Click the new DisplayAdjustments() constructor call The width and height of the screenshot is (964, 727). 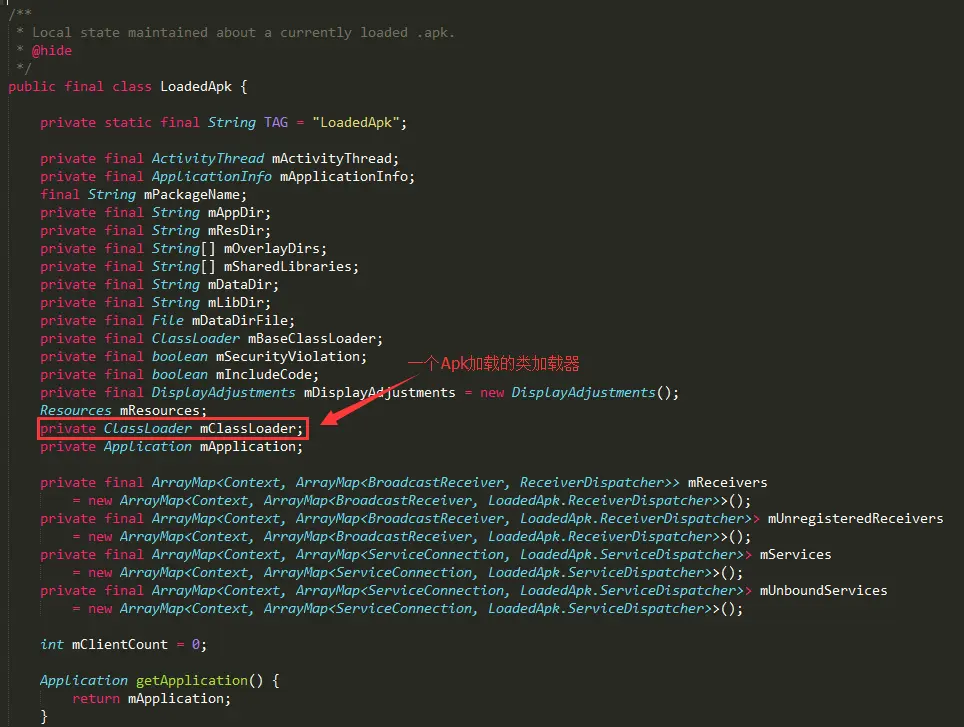click(x=579, y=392)
